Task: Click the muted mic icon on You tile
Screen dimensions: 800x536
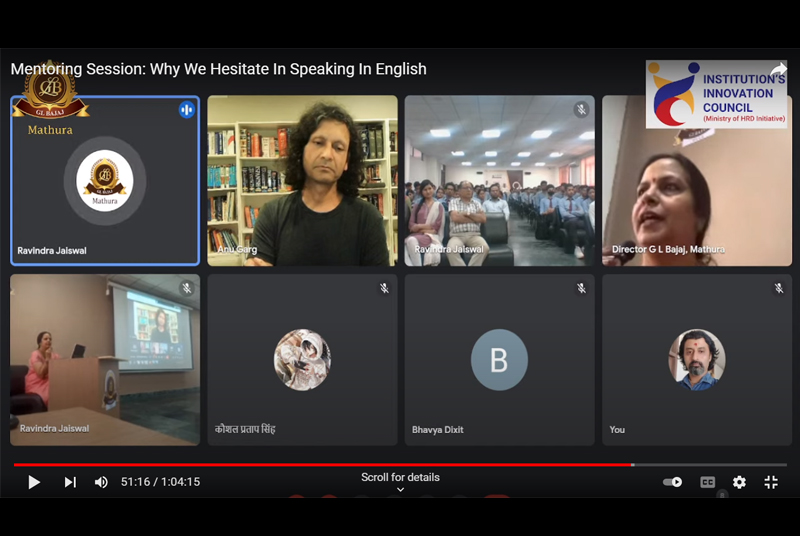Action: pos(779,288)
